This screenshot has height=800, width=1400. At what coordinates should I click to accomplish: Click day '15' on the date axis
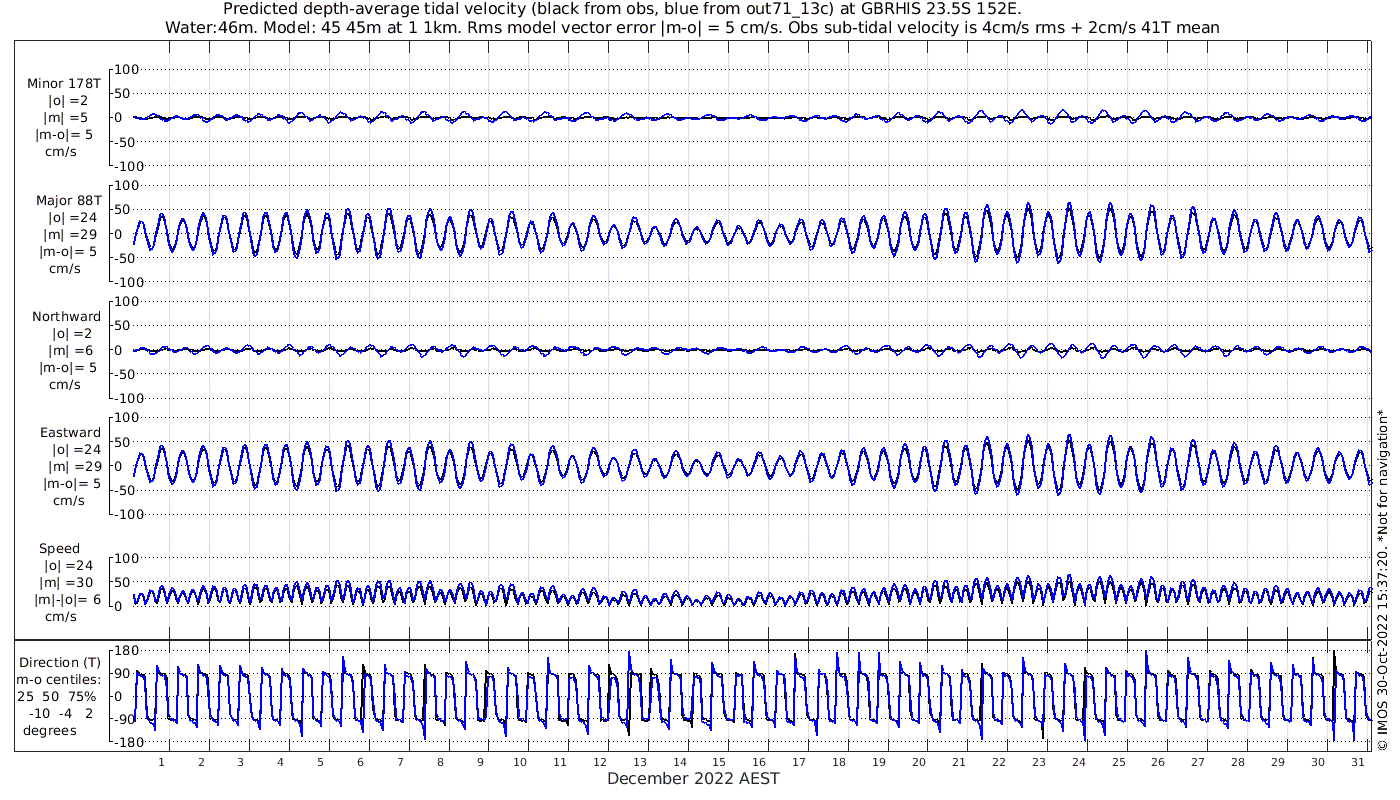[719, 762]
